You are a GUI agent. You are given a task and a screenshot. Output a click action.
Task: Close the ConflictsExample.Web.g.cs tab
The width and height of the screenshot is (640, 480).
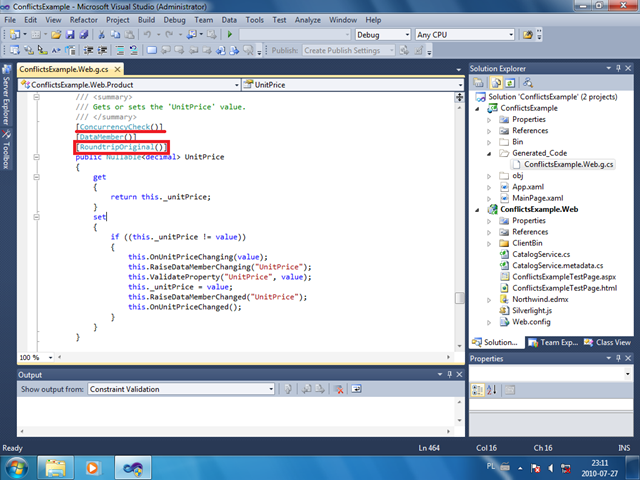click(x=118, y=69)
